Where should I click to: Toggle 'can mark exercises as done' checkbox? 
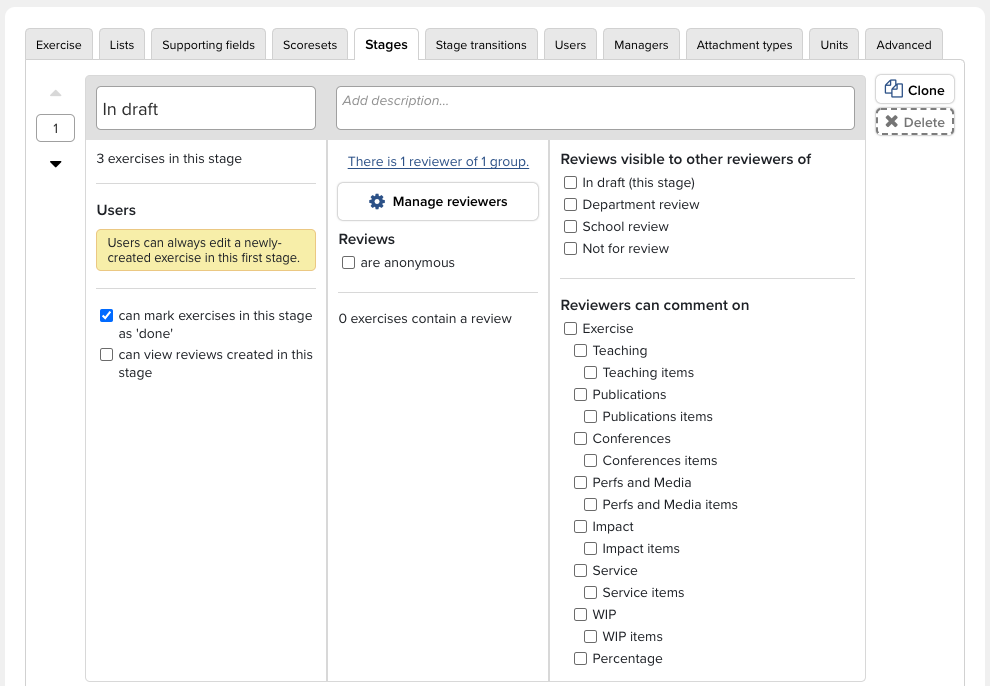107,316
